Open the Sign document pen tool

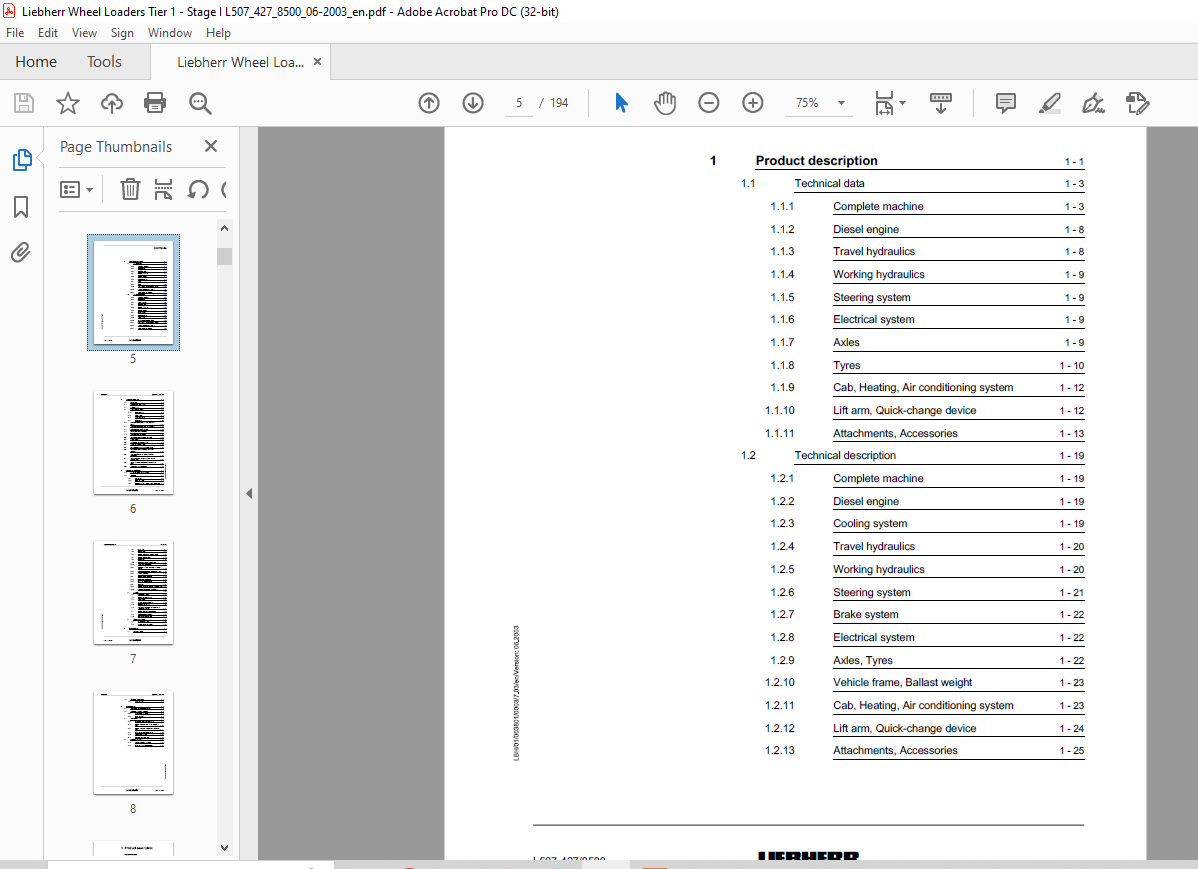click(1093, 103)
